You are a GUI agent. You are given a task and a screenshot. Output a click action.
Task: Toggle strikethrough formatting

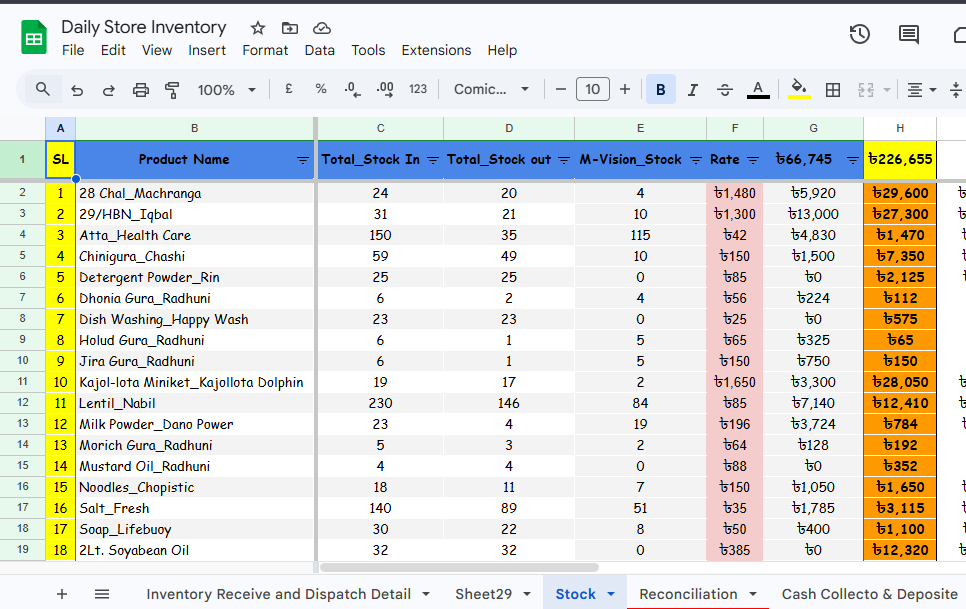724,90
